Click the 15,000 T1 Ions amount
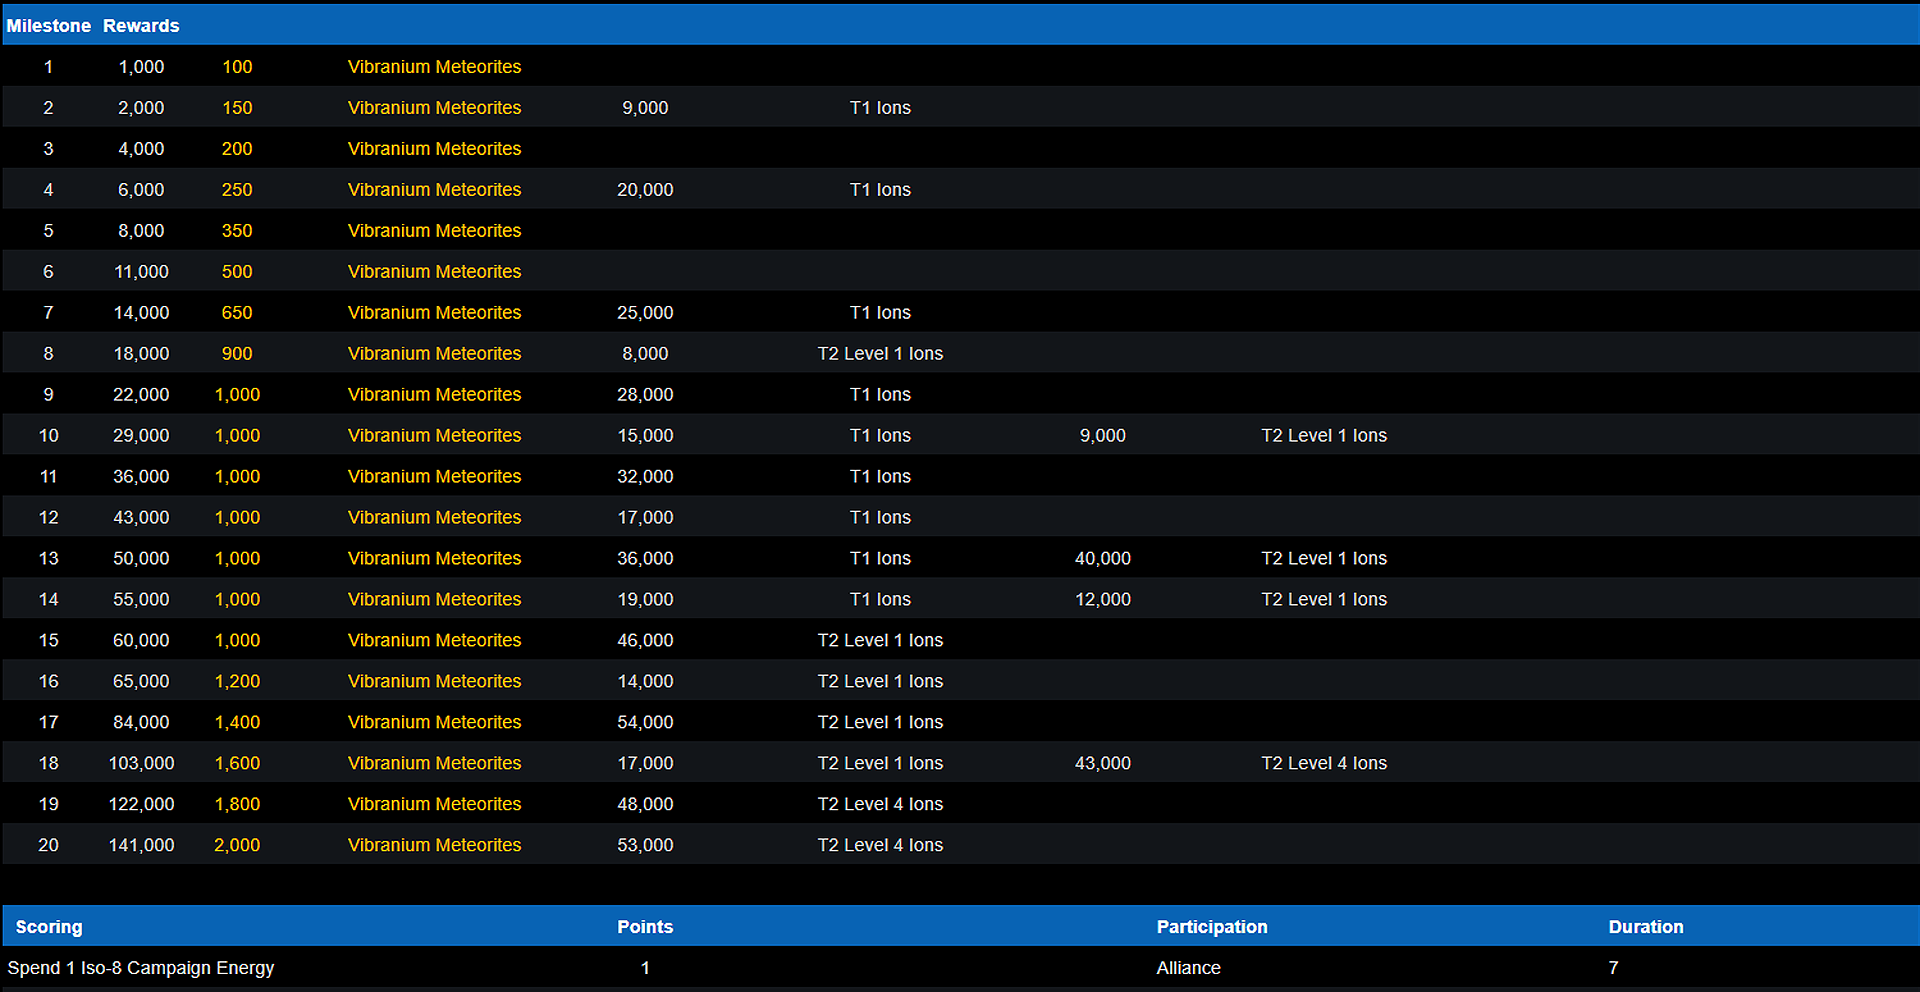The image size is (1920, 992). 645,436
